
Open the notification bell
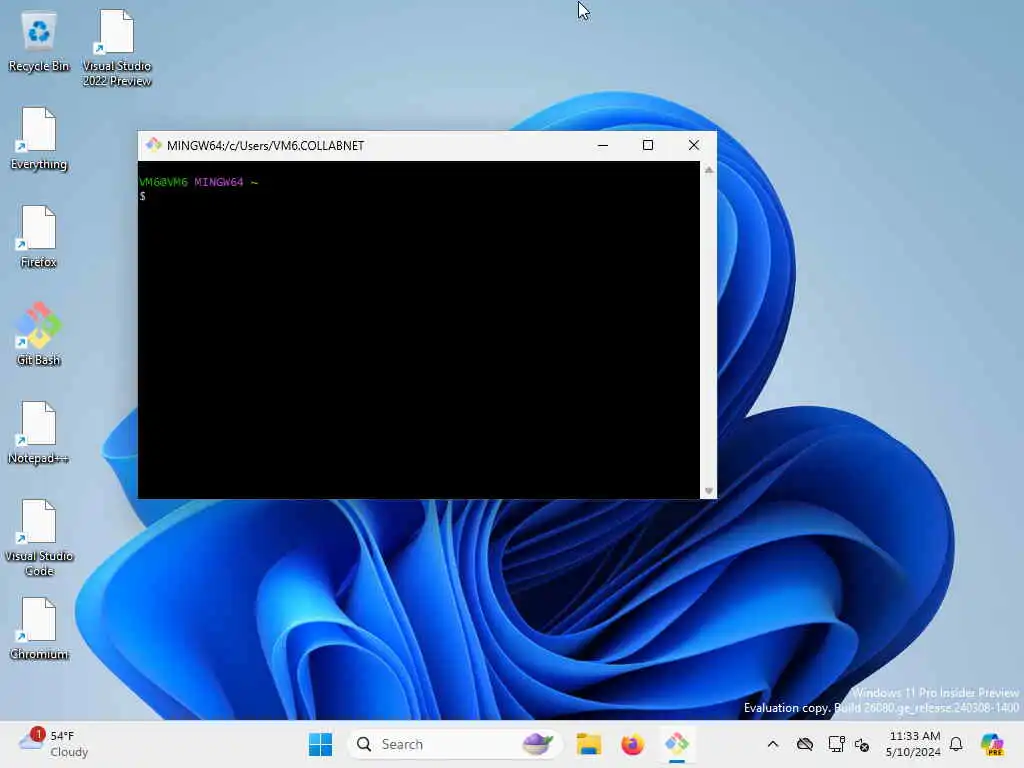956,744
